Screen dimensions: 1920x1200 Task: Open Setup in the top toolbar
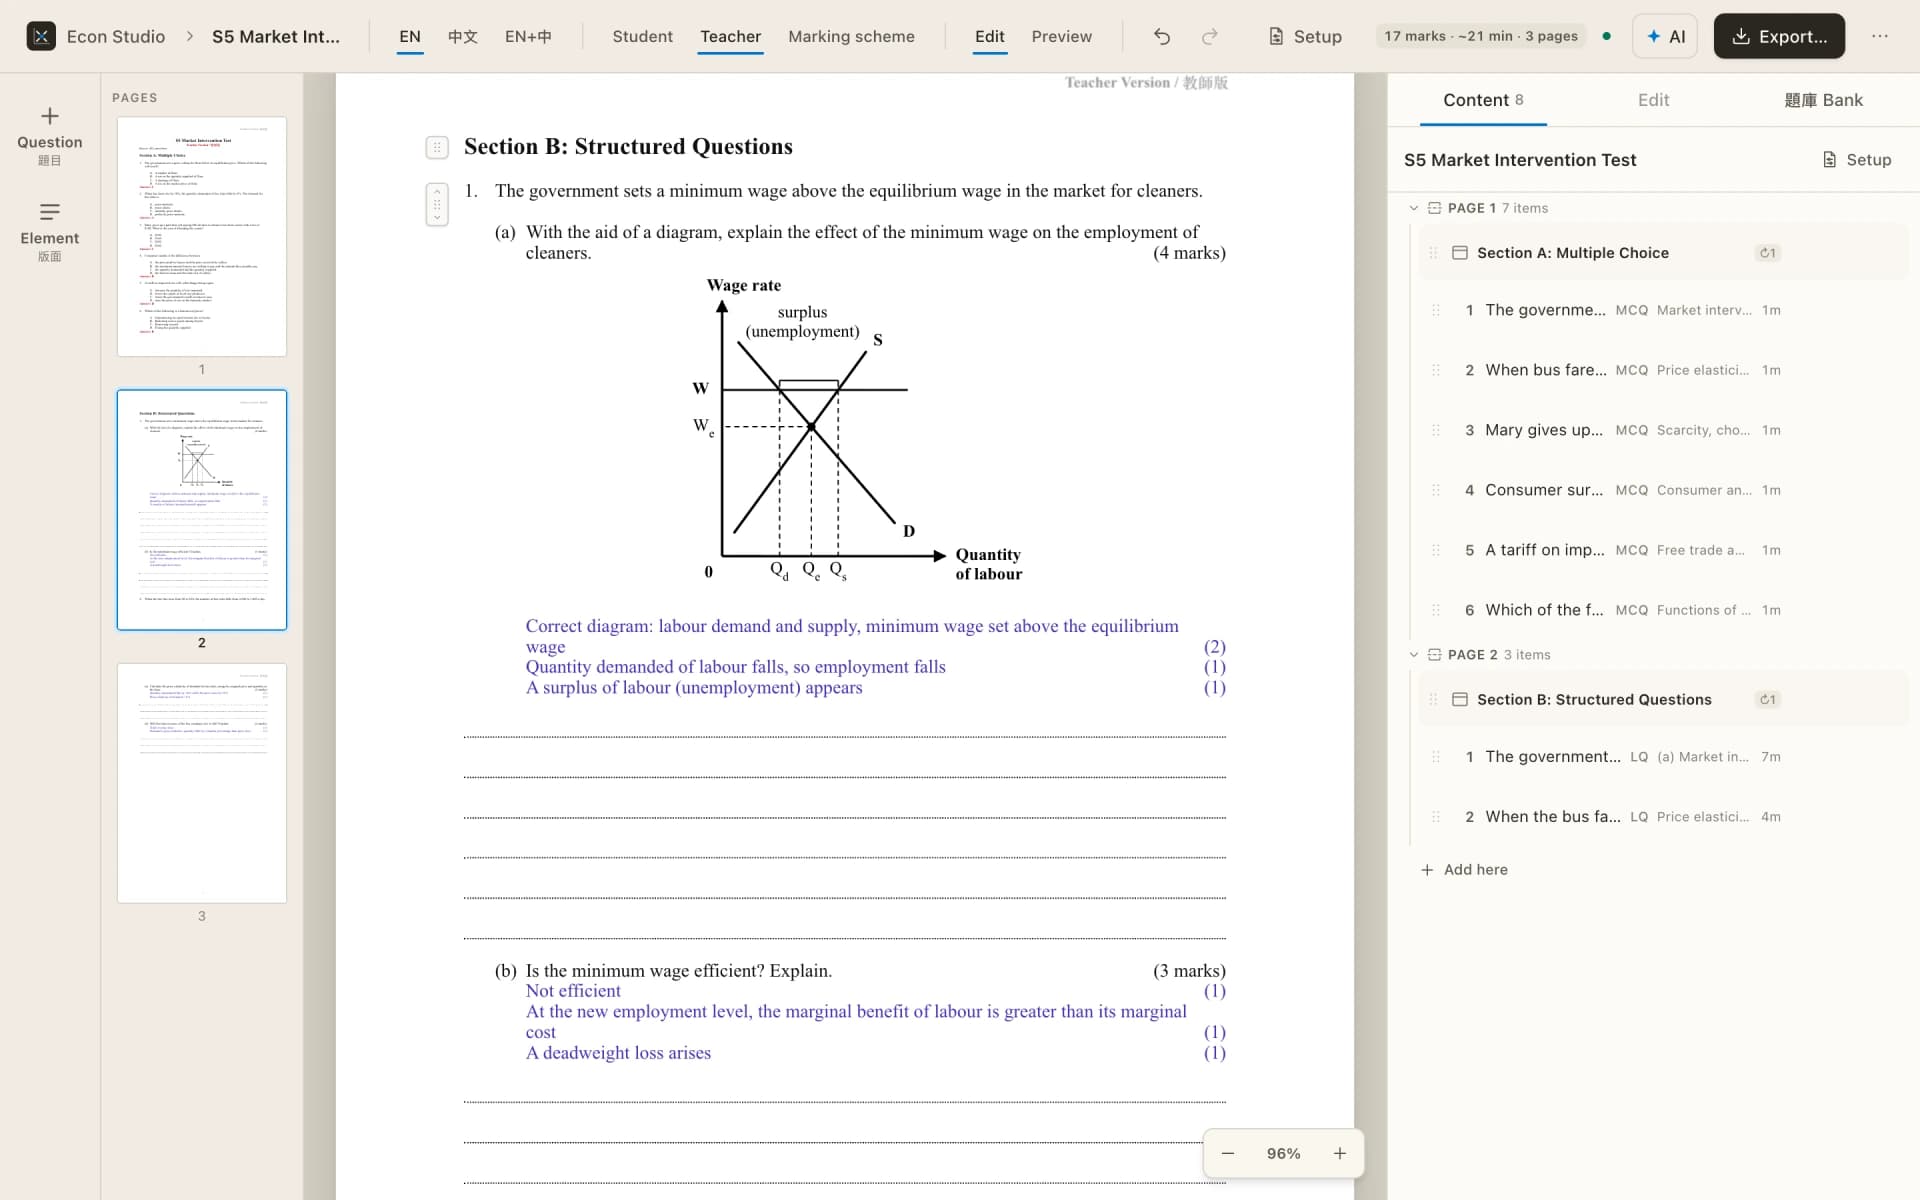coord(1305,36)
